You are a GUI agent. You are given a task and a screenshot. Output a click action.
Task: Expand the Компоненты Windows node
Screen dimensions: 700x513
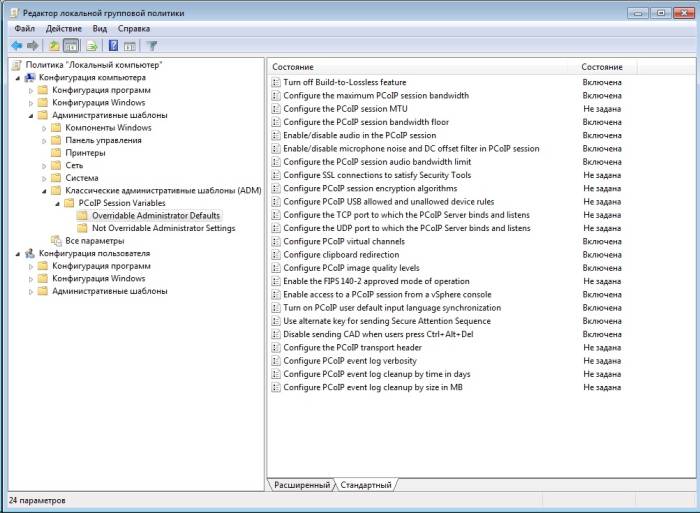(x=44, y=128)
